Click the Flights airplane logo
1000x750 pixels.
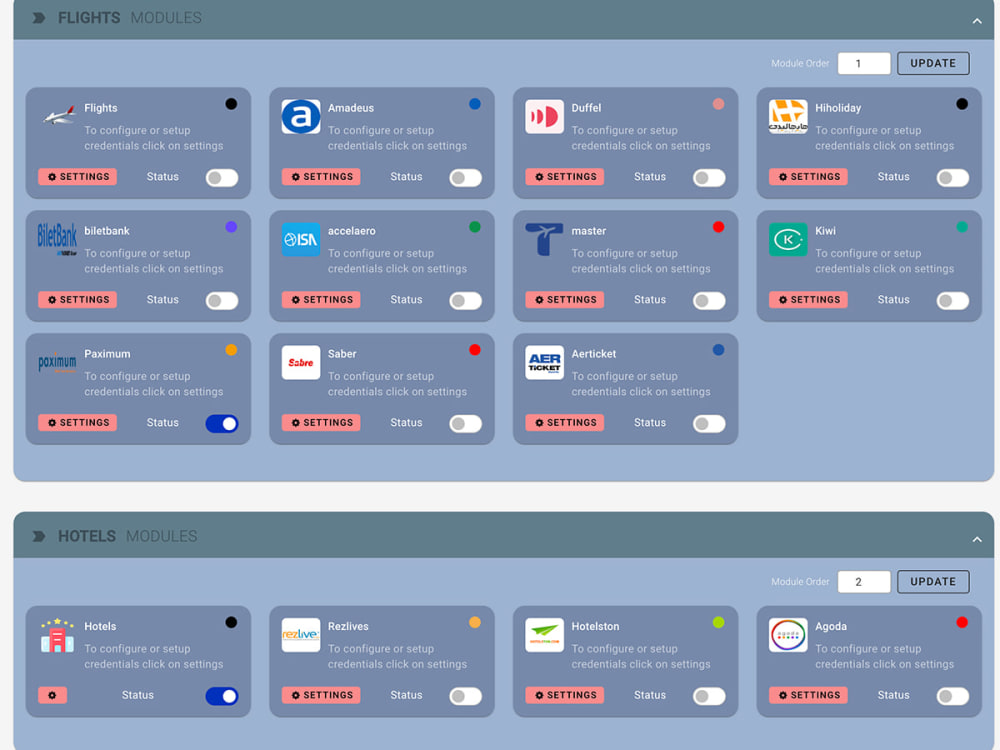[57, 116]
